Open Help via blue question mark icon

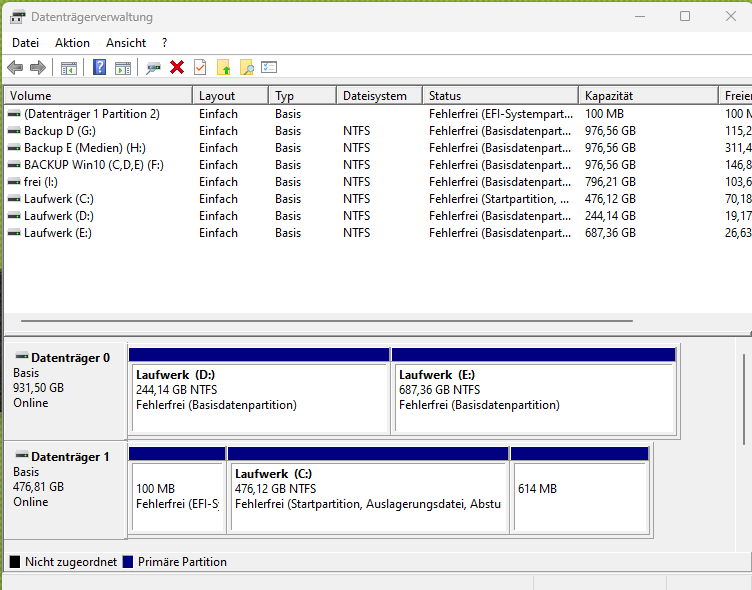[x=99, y=67]
